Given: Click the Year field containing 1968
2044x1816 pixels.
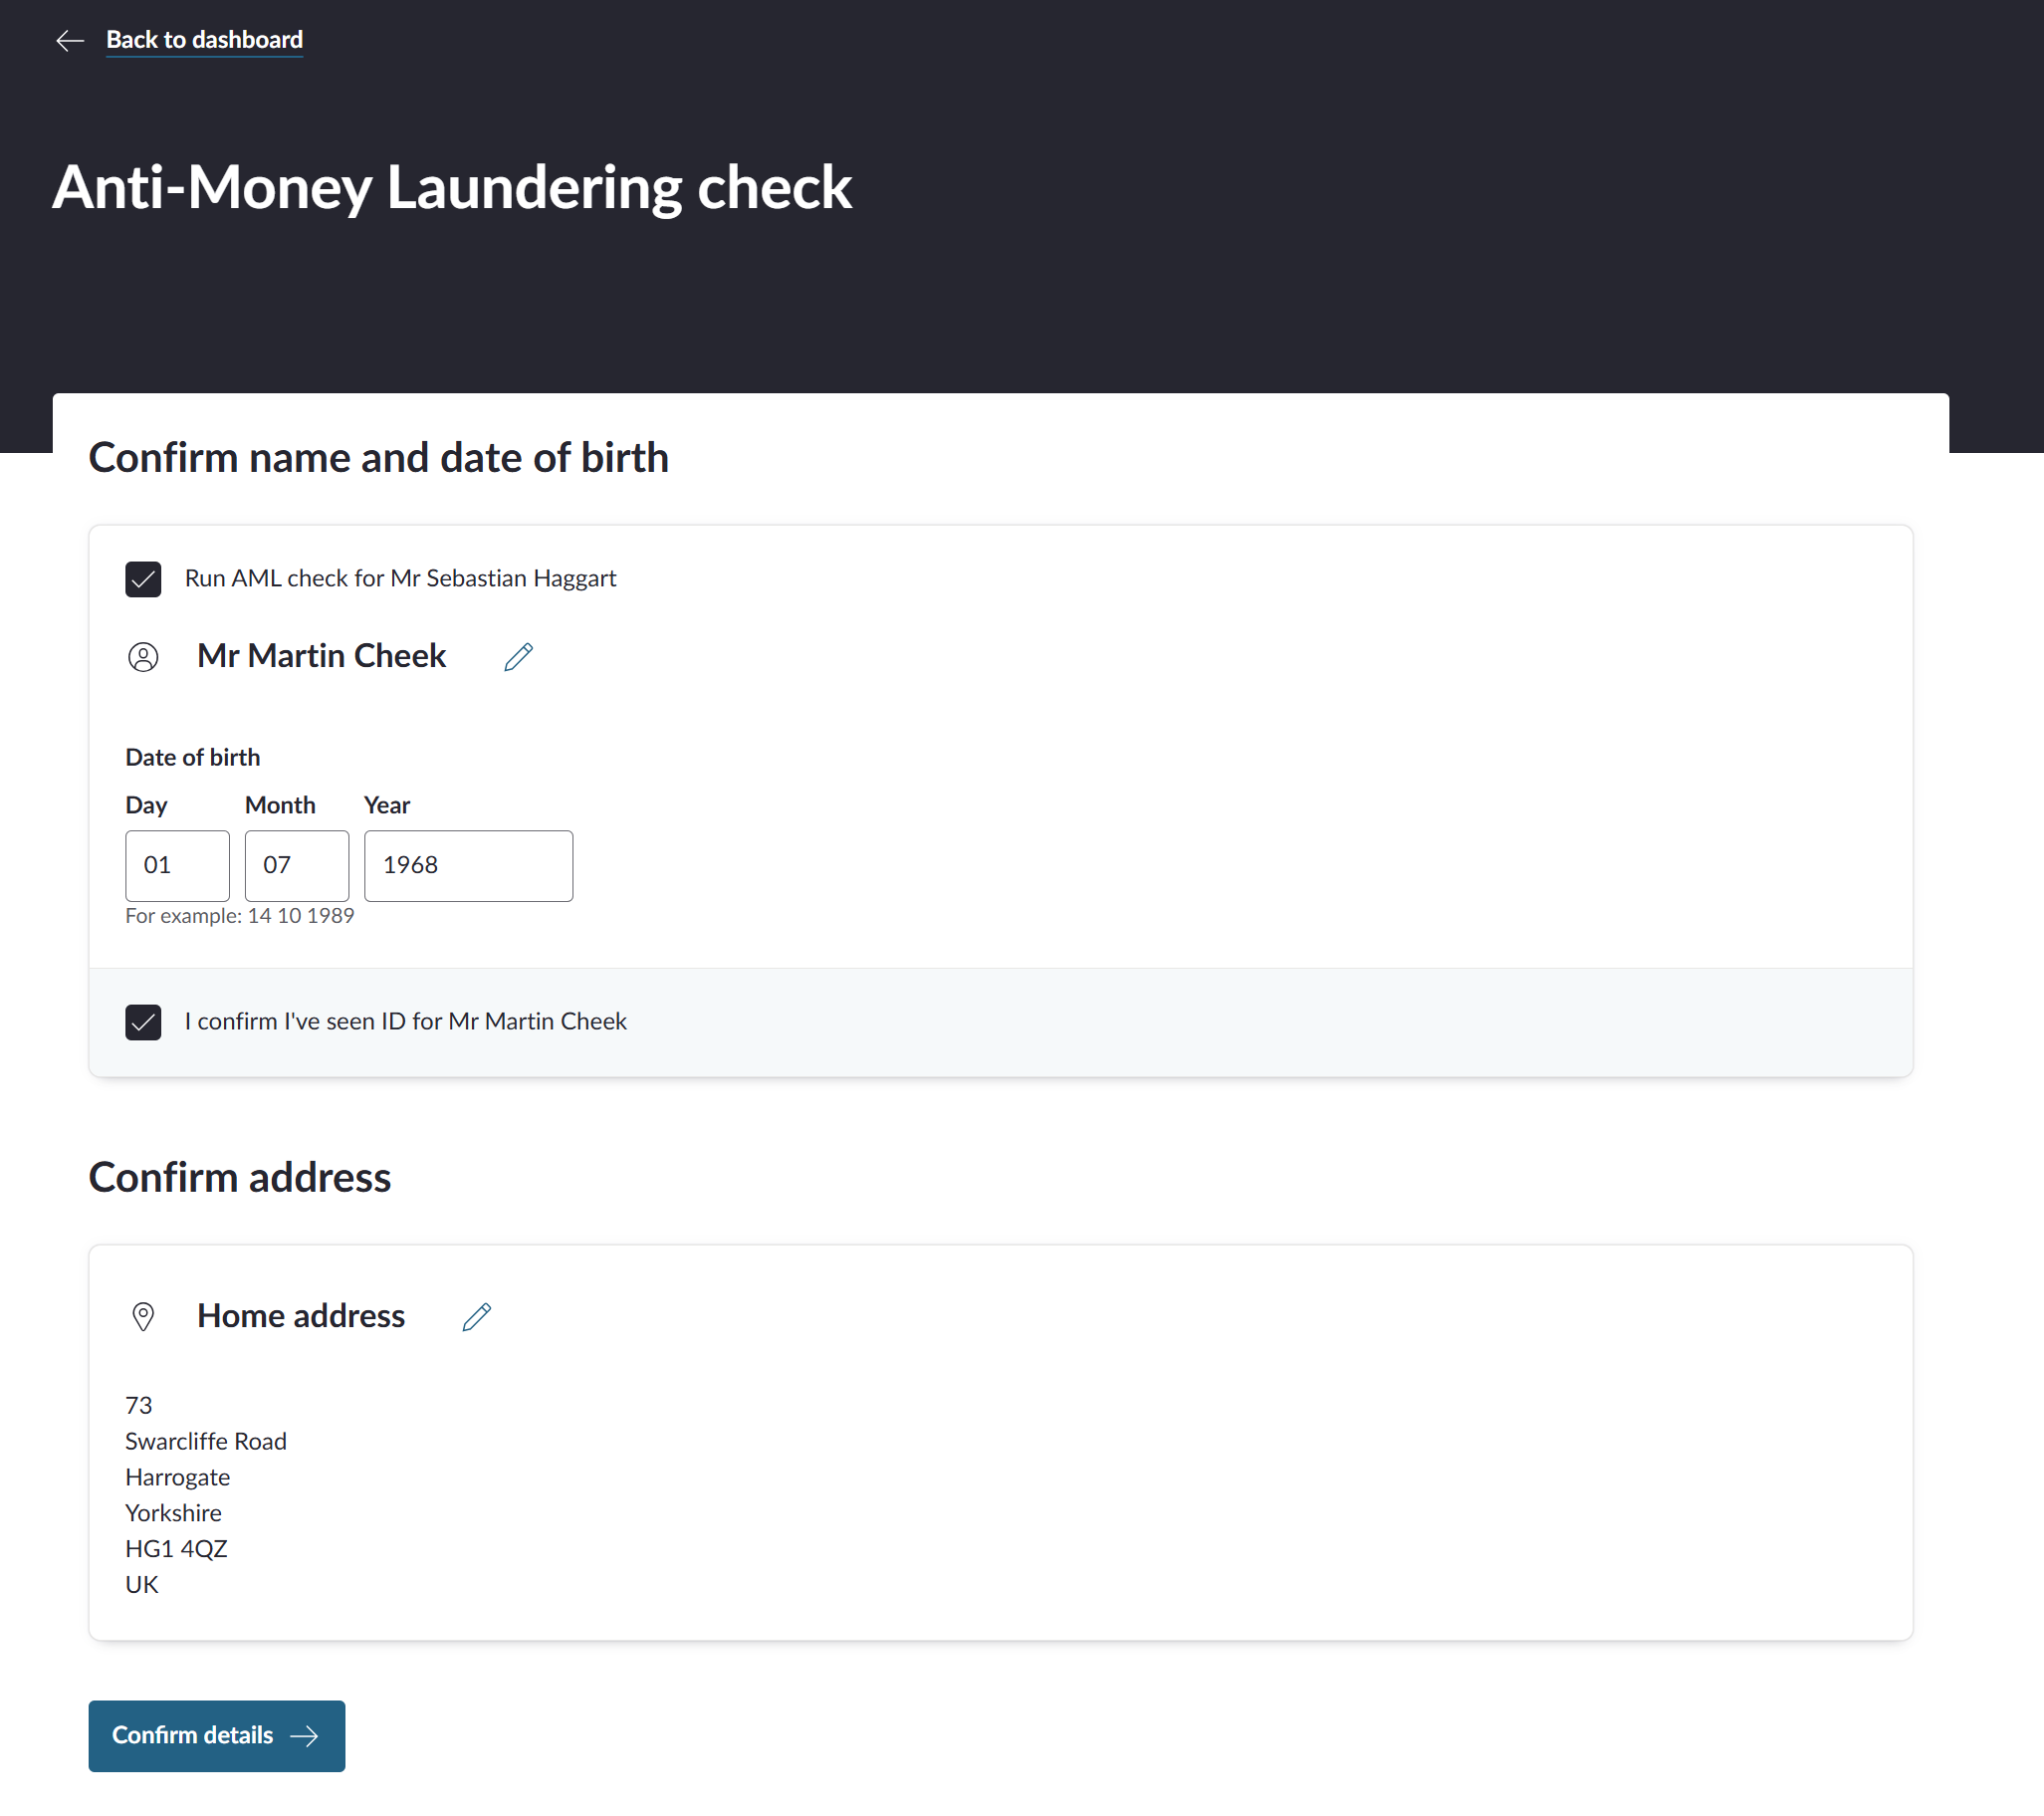Looking at the screenshot, I should point(468,865).
